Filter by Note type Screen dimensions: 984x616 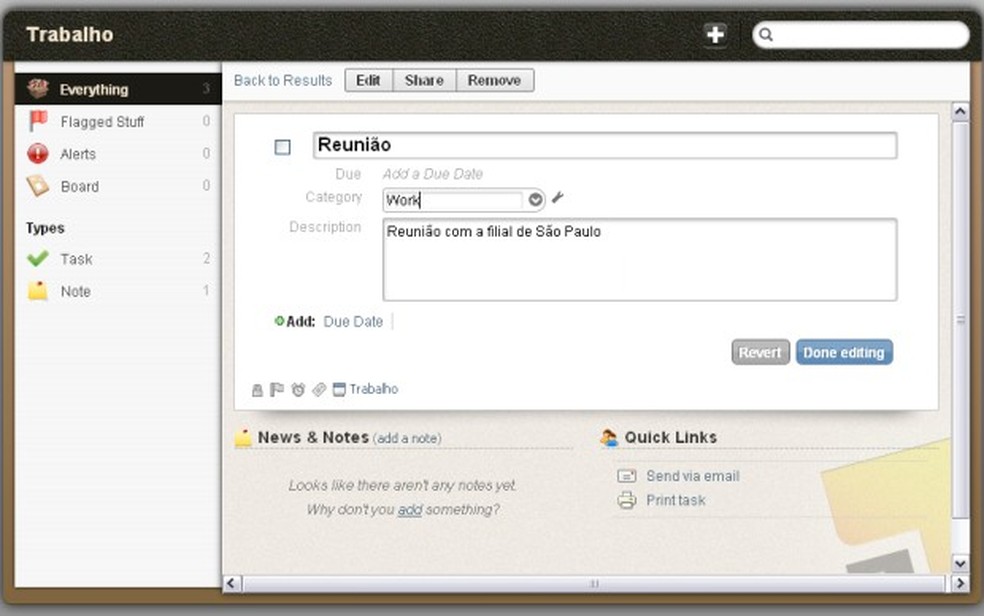(118, 291)
